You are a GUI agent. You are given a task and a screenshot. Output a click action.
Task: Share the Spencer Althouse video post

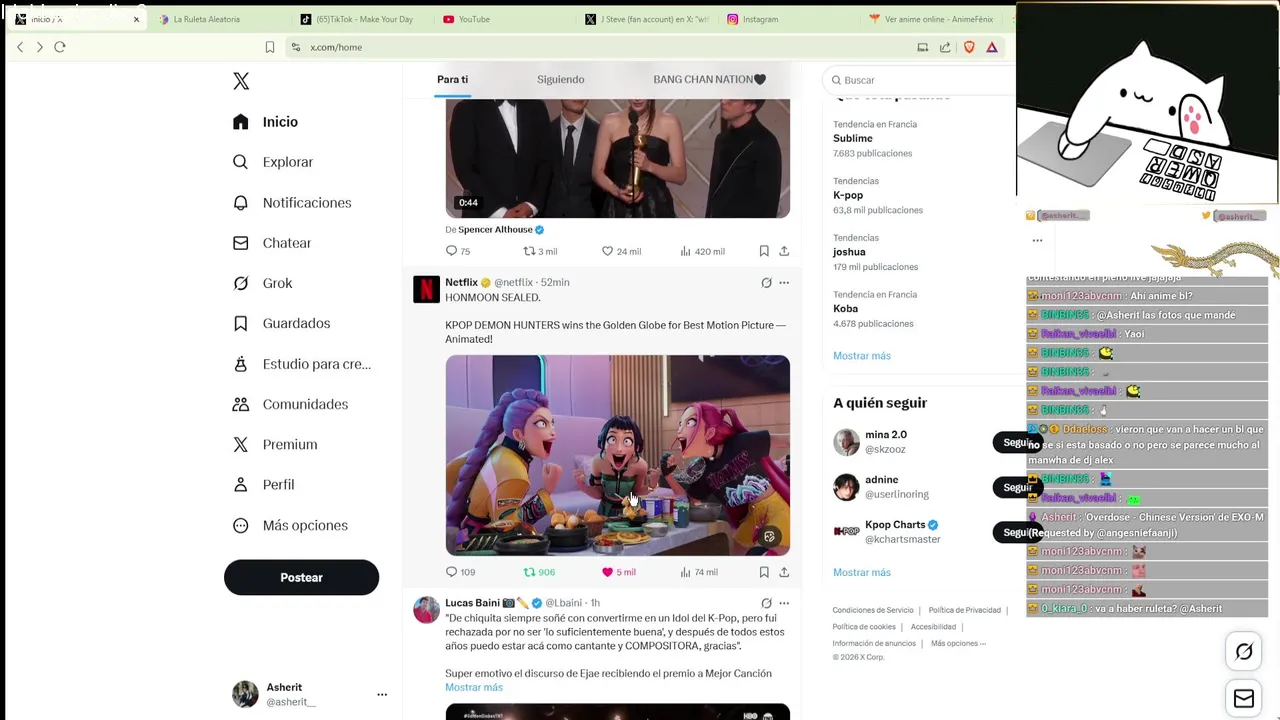click(x=784, y=251)
